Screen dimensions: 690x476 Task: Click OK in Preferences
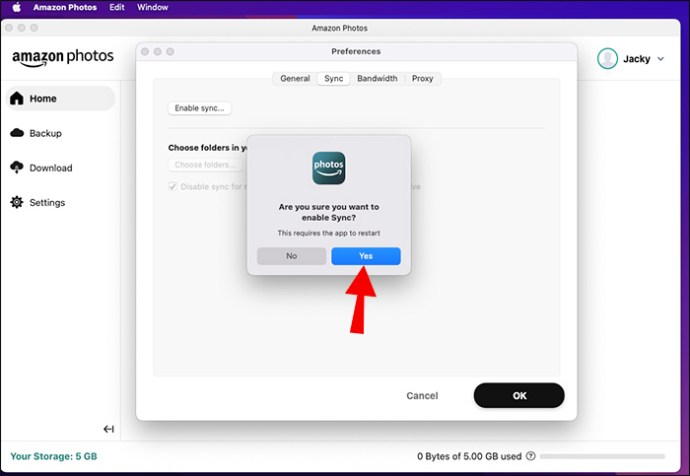coord(519,395)
